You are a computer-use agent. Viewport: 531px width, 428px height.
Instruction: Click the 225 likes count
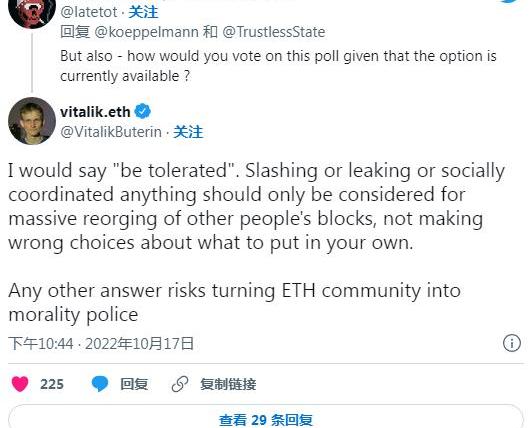tap(52, 384)
